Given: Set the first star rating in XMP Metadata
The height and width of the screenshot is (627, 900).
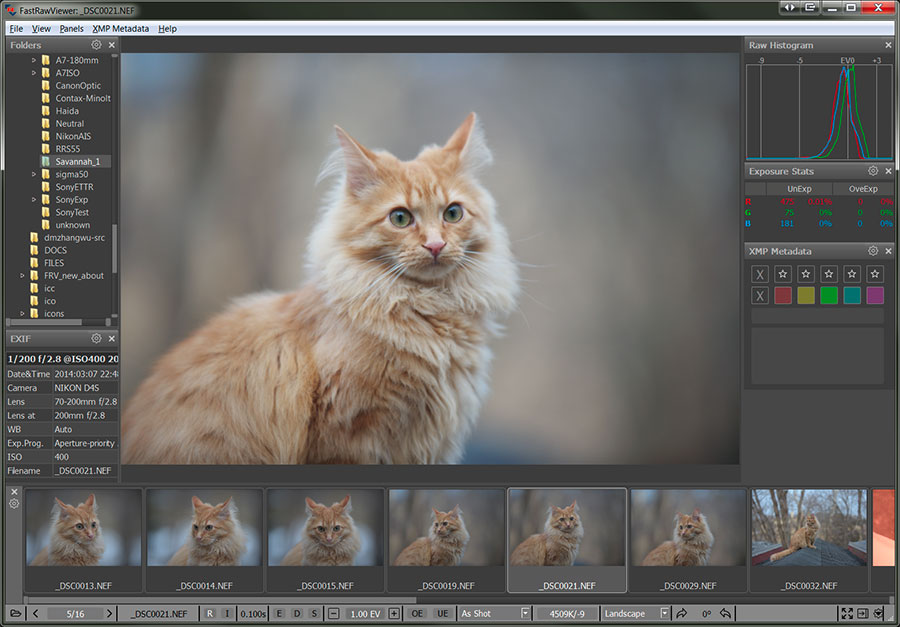Looking at the screenshot, I should pyautogui.click(x=783, y=273).
